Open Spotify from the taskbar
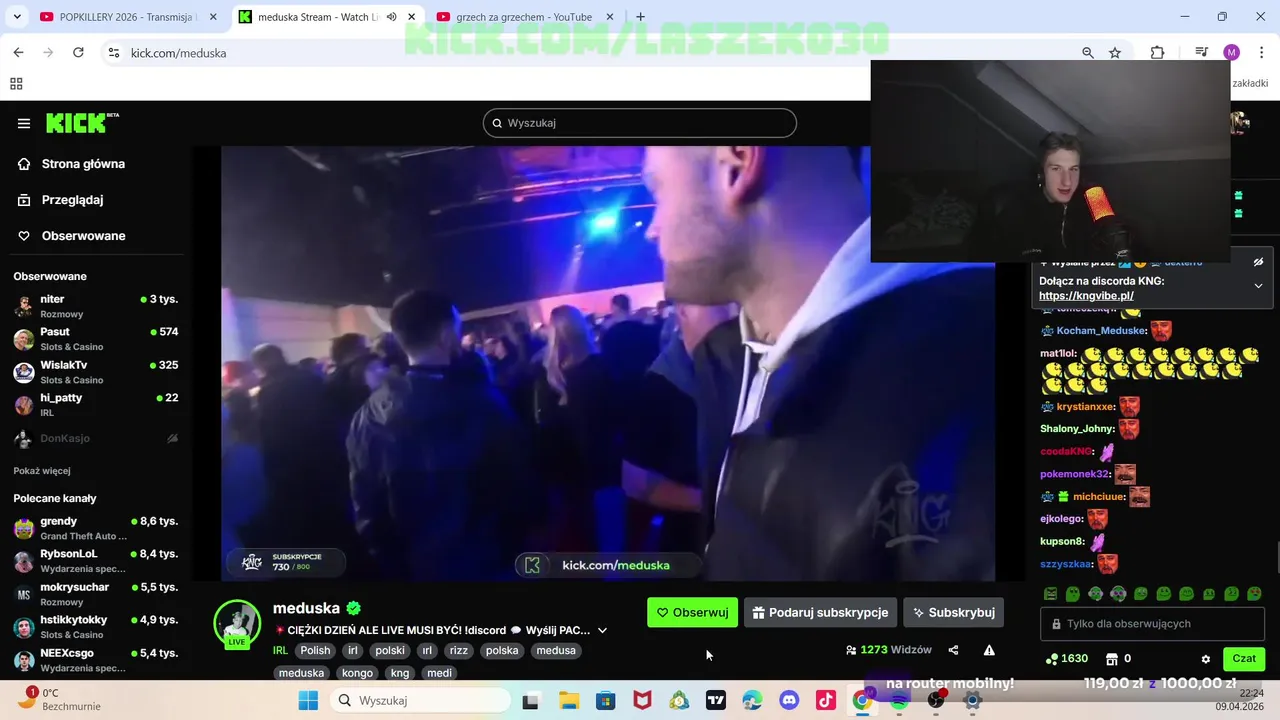The height and width of the screenshot is (720, 1280). 898,701
